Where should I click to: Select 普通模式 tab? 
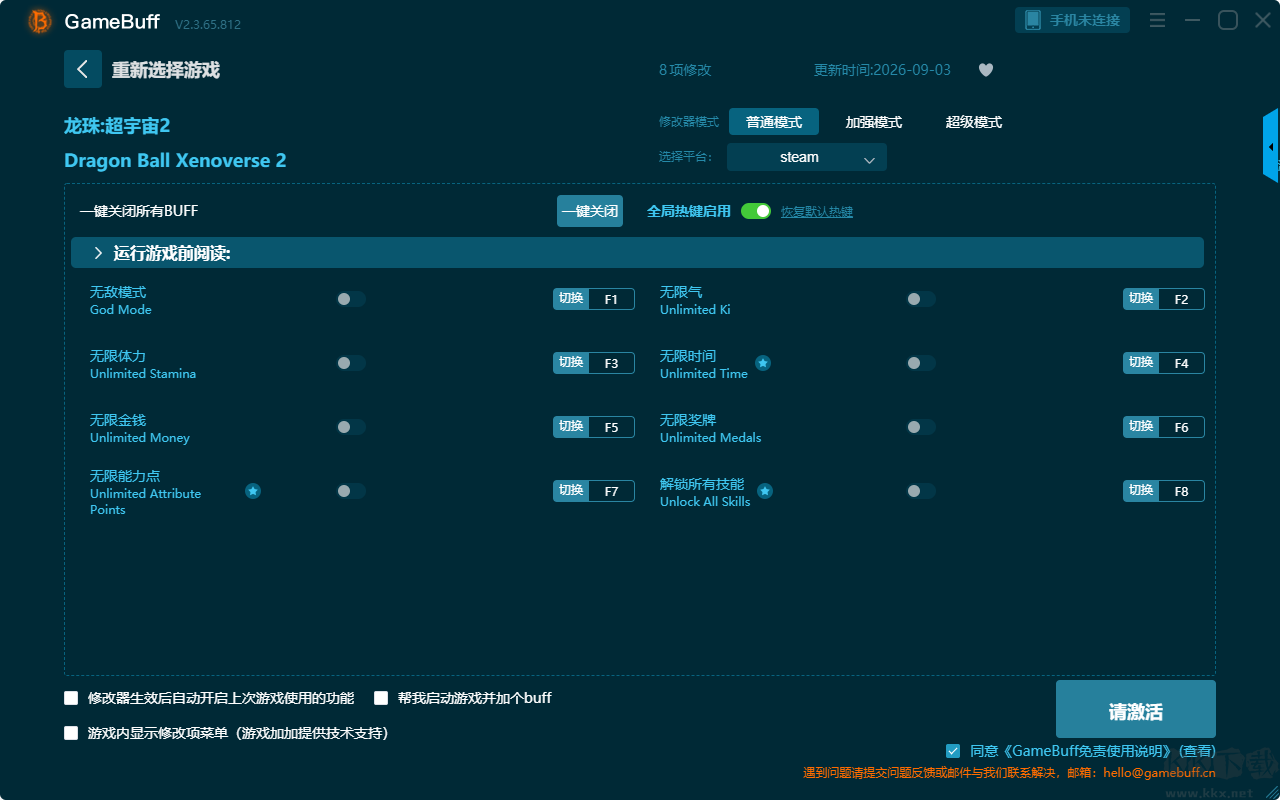click(774, 122)
